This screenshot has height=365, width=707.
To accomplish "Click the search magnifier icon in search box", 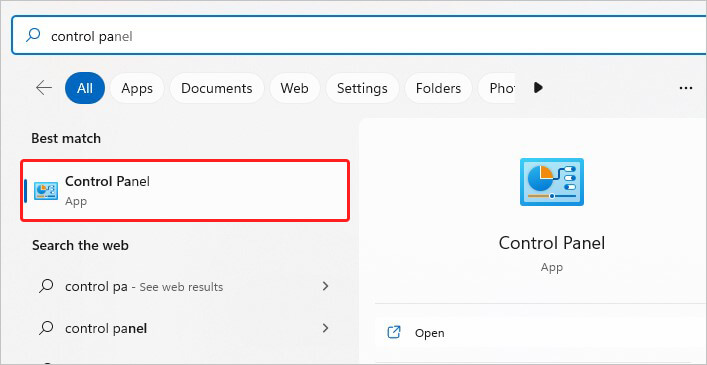I will [33, 35].
